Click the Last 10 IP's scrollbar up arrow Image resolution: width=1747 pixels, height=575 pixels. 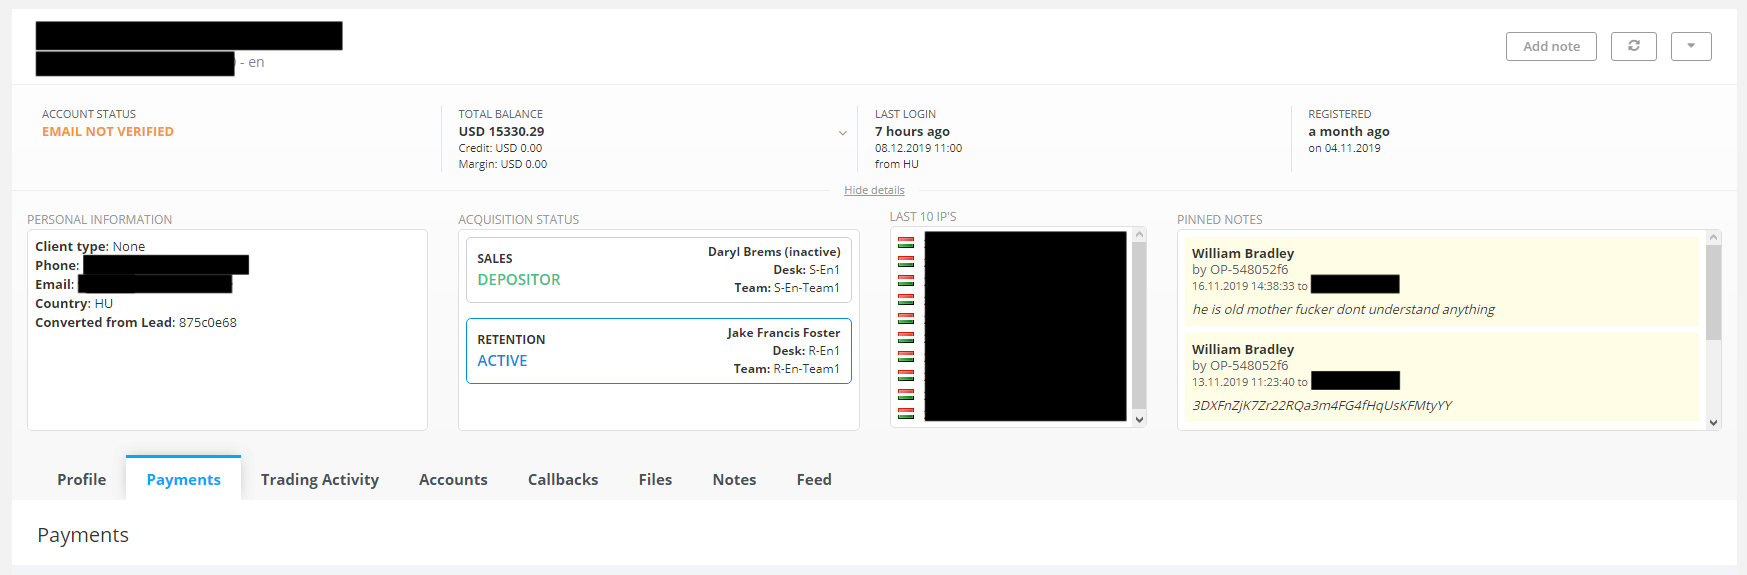[x=1139, y=235]
